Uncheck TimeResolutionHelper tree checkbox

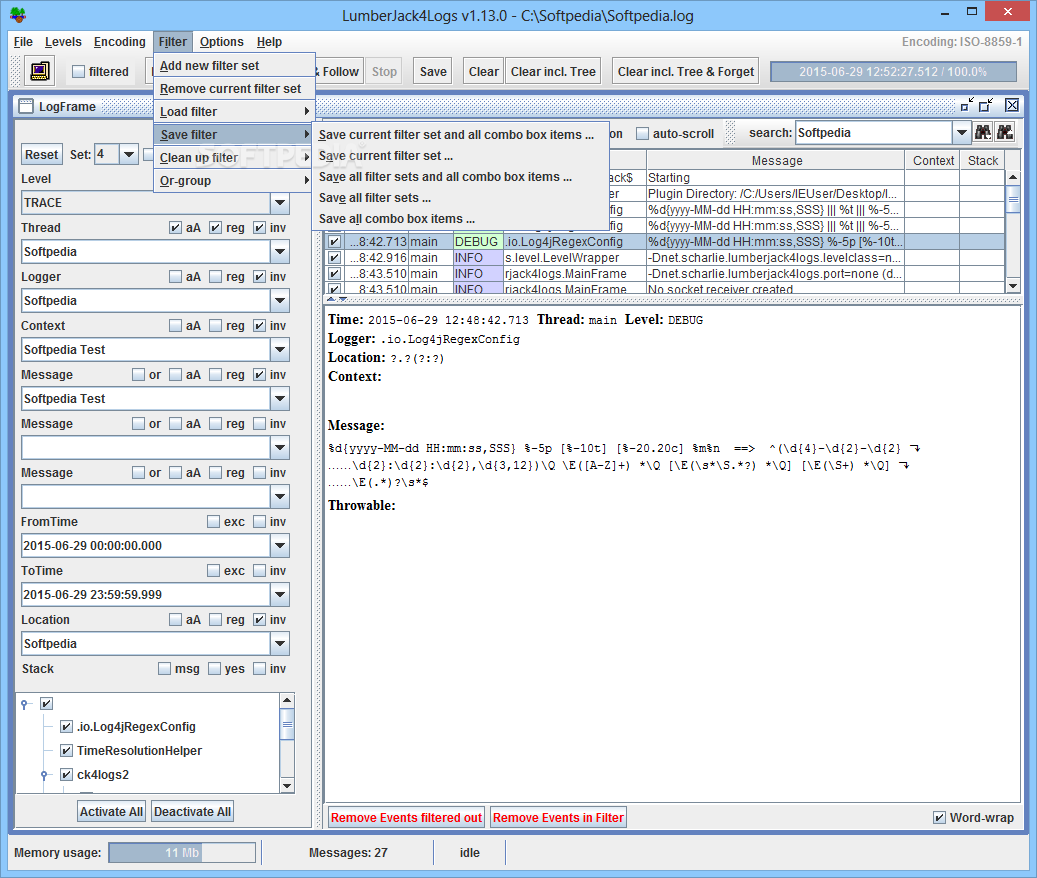pyautogui.click(x=66, y=750)
